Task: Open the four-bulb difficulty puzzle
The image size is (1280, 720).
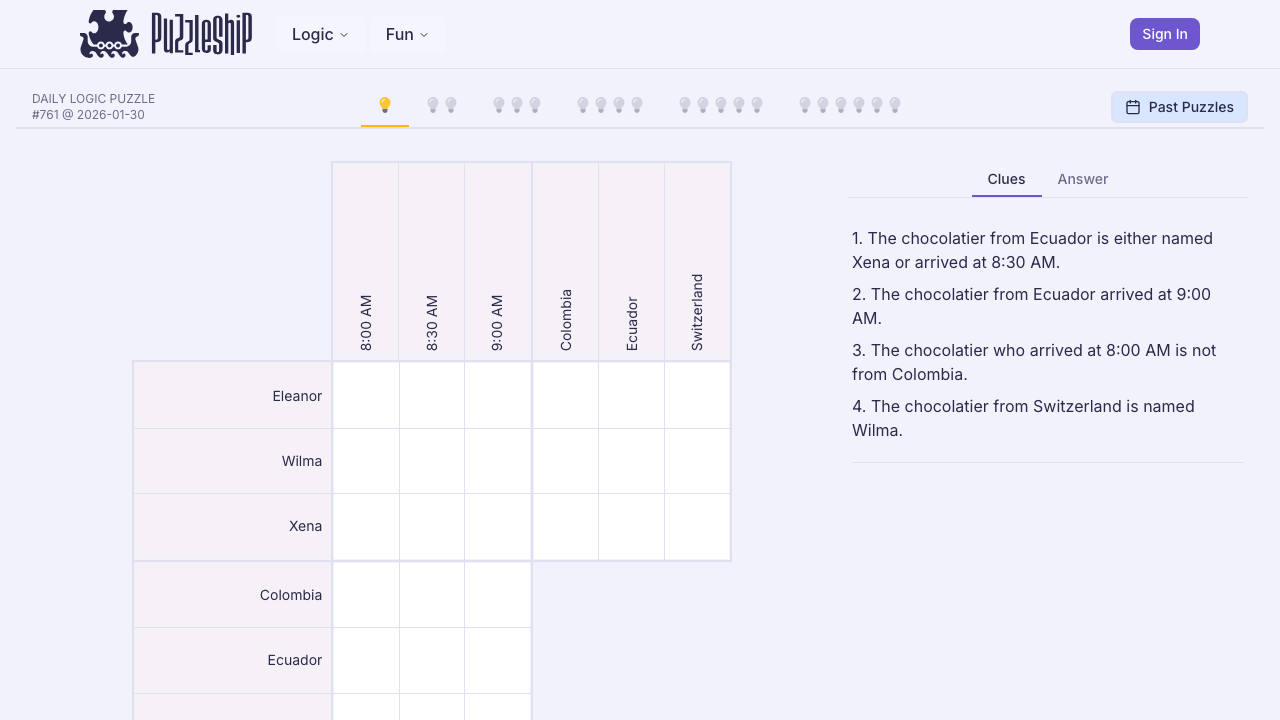Action: point(608,103)
